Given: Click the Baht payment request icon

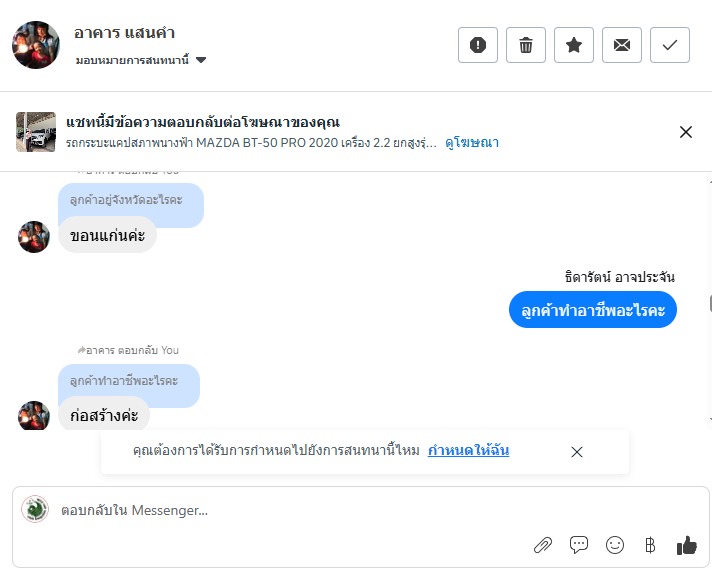Looking at the screenshot, I should (650, 545).
